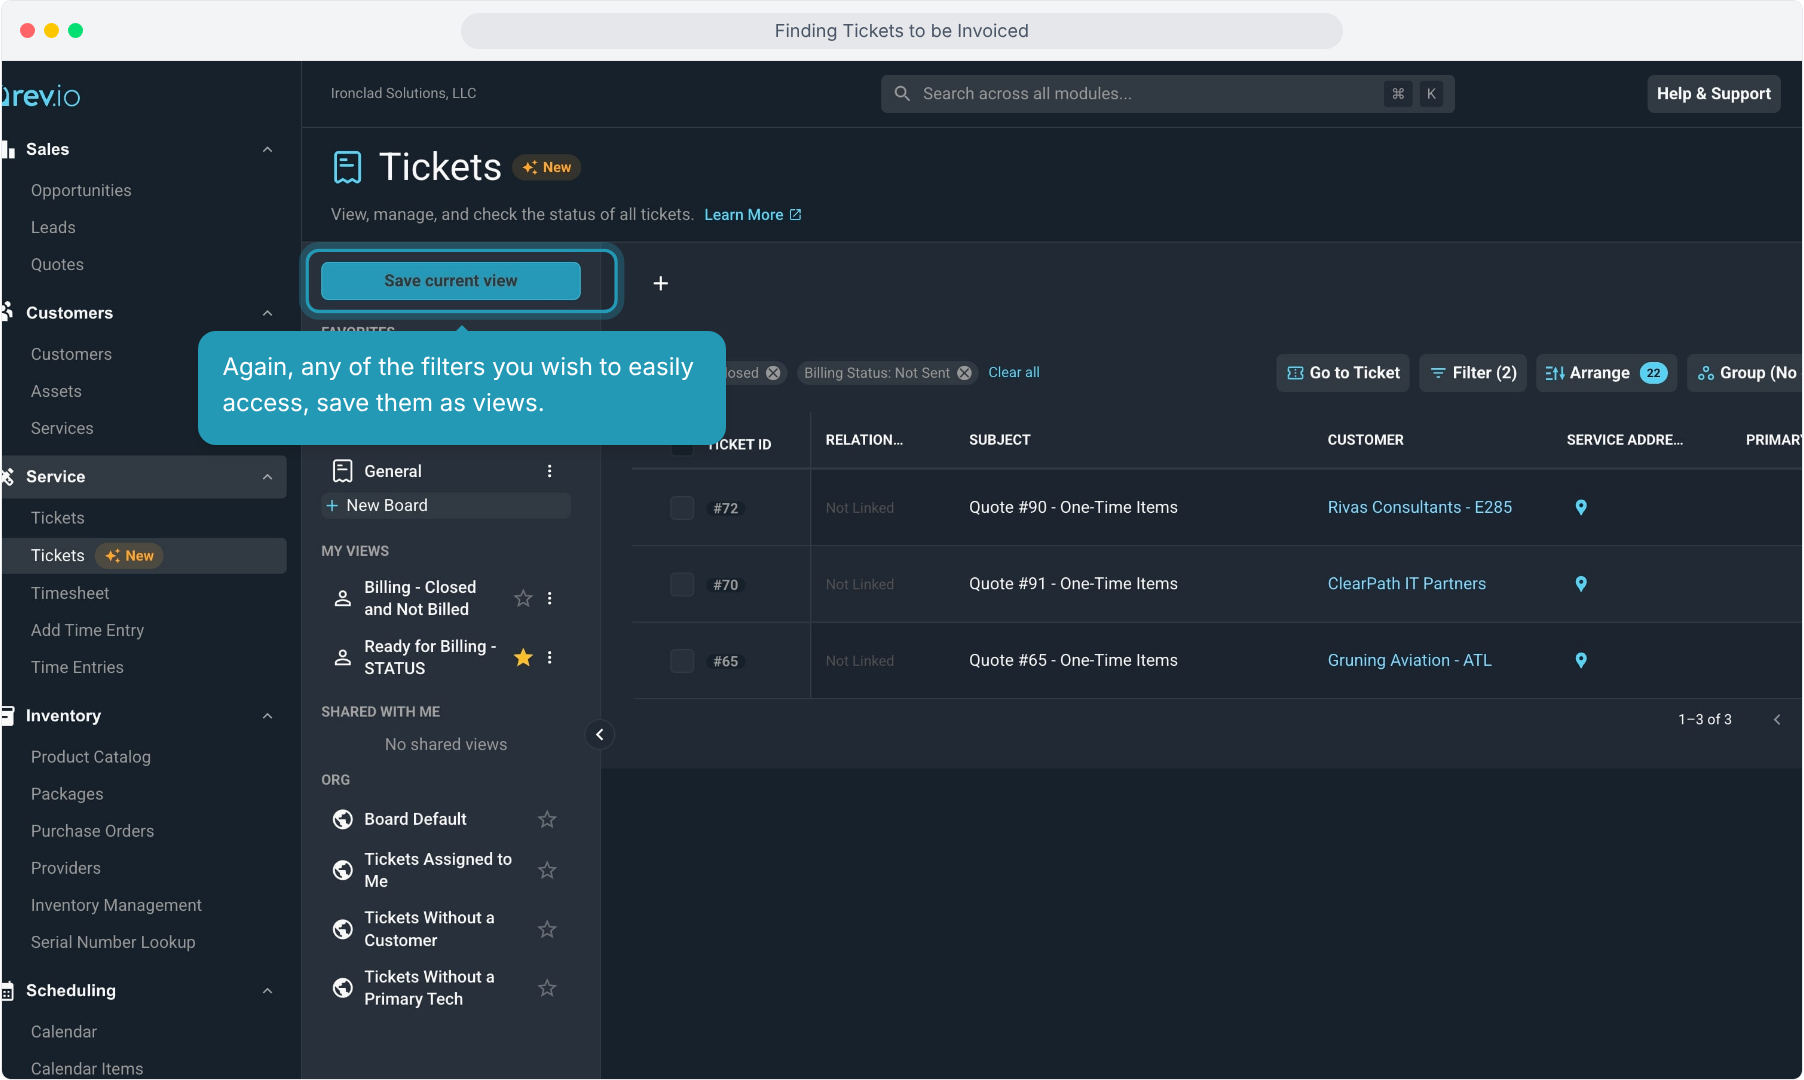Collapse the Customers sidebar section
The width and height of the screenshot is (1804, 1080).
click(x=267, y=313)
